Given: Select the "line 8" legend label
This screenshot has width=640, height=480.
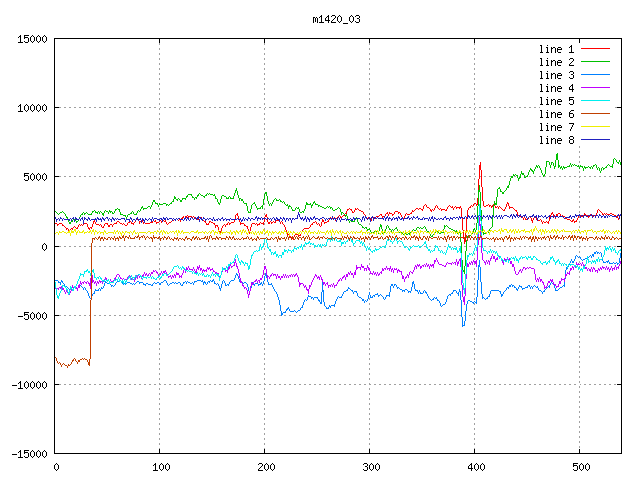Looking at the screenshot, I should (x=557, y=140).
